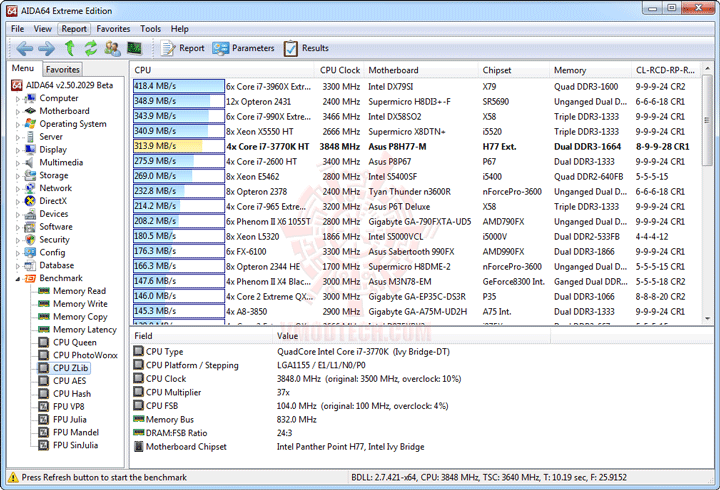
Task: Open the Favorites menu
Action: (x=113, y=29)
